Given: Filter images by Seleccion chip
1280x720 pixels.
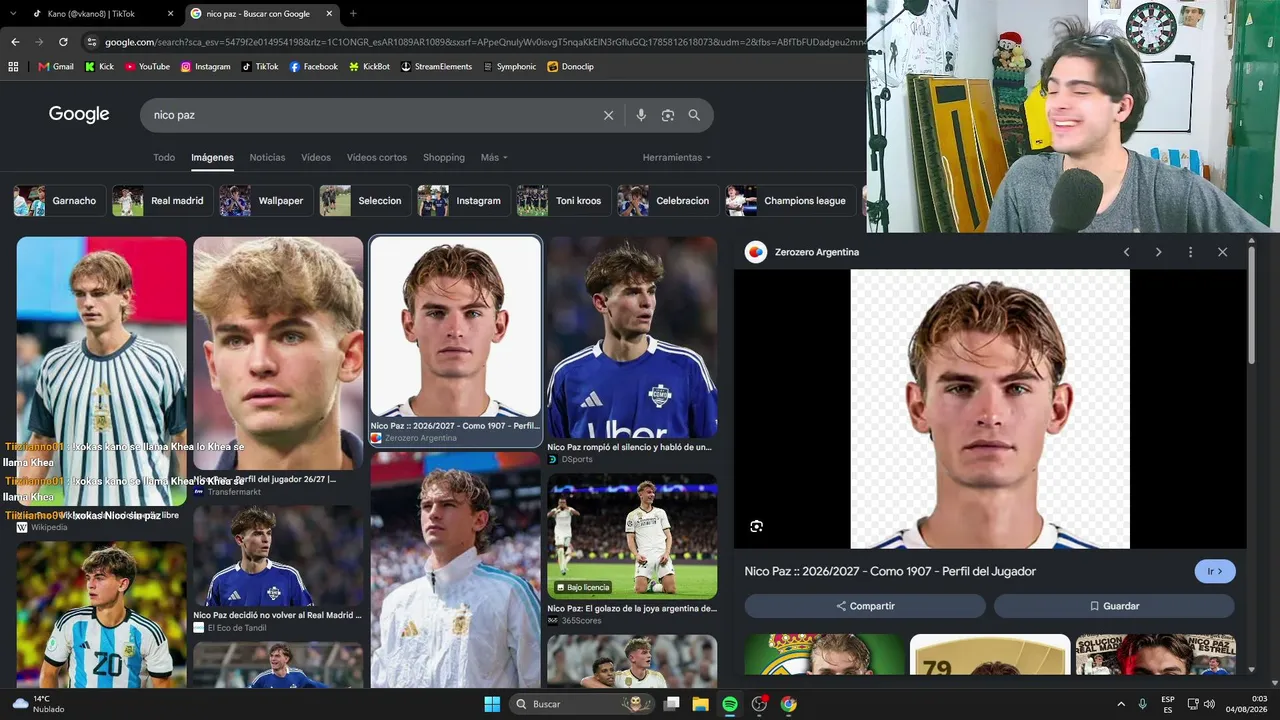Looking at the screenshot, I should pos(365,201).
